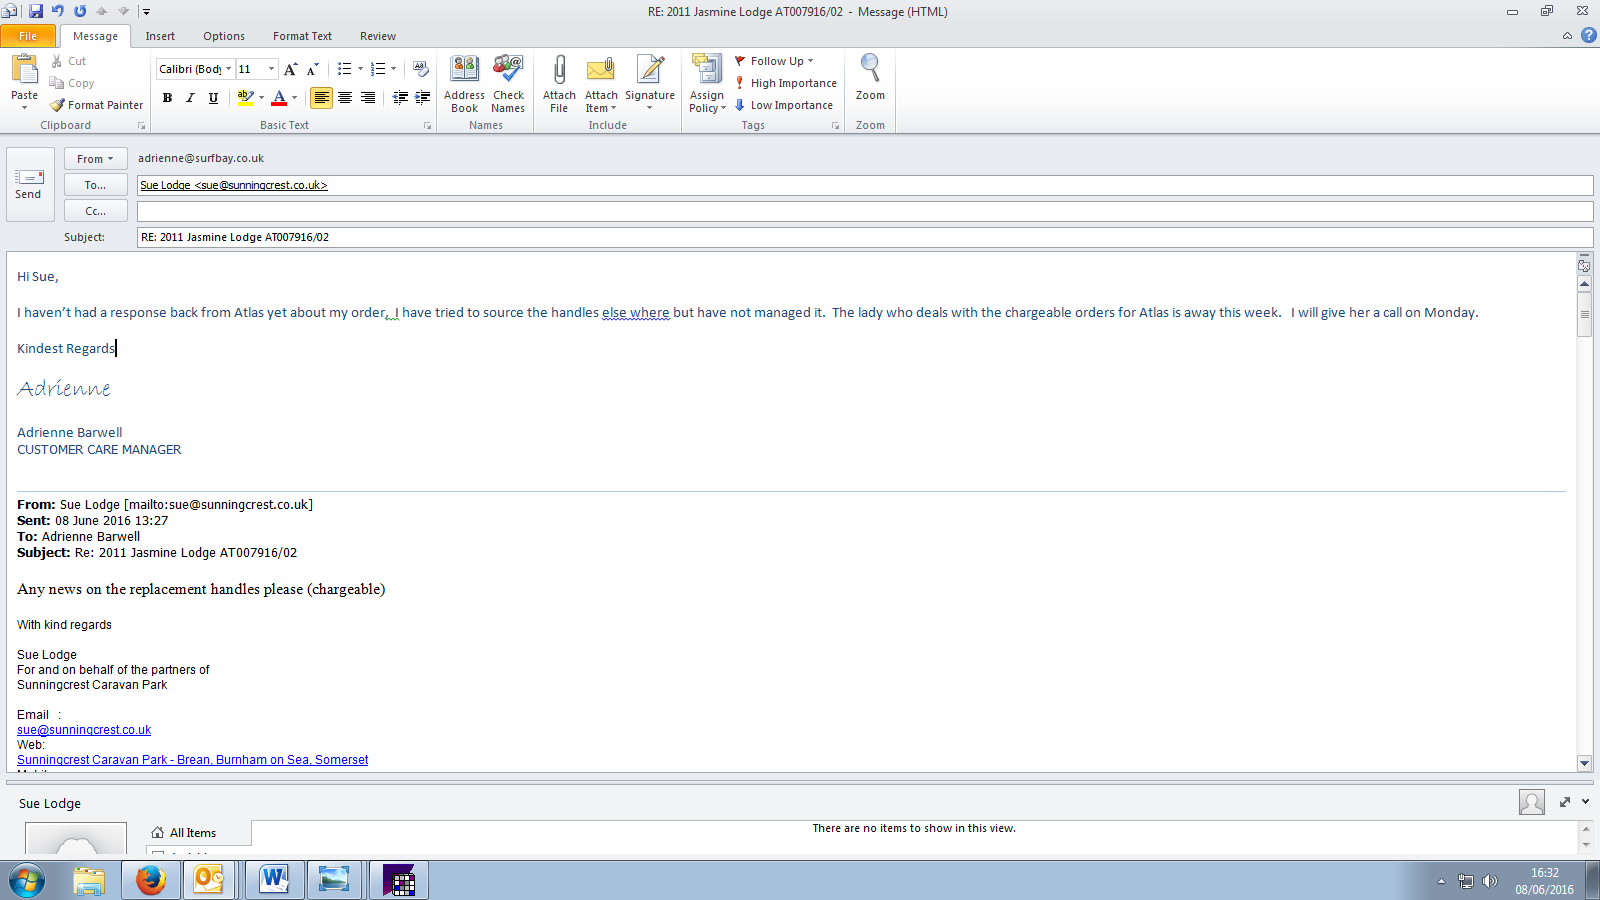Click the Paste clipboard icon
The image size is (1600, 900).
coord(24,70)
